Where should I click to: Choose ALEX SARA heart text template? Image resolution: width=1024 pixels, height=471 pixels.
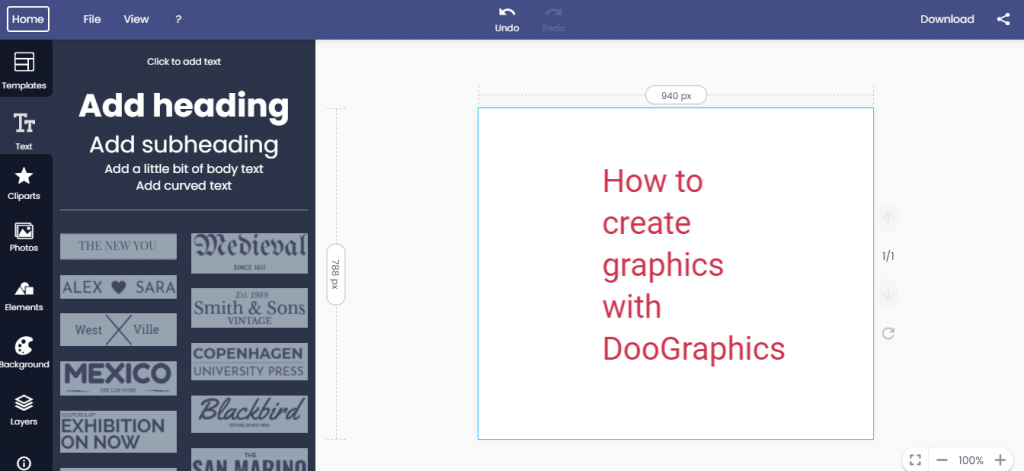118,287
